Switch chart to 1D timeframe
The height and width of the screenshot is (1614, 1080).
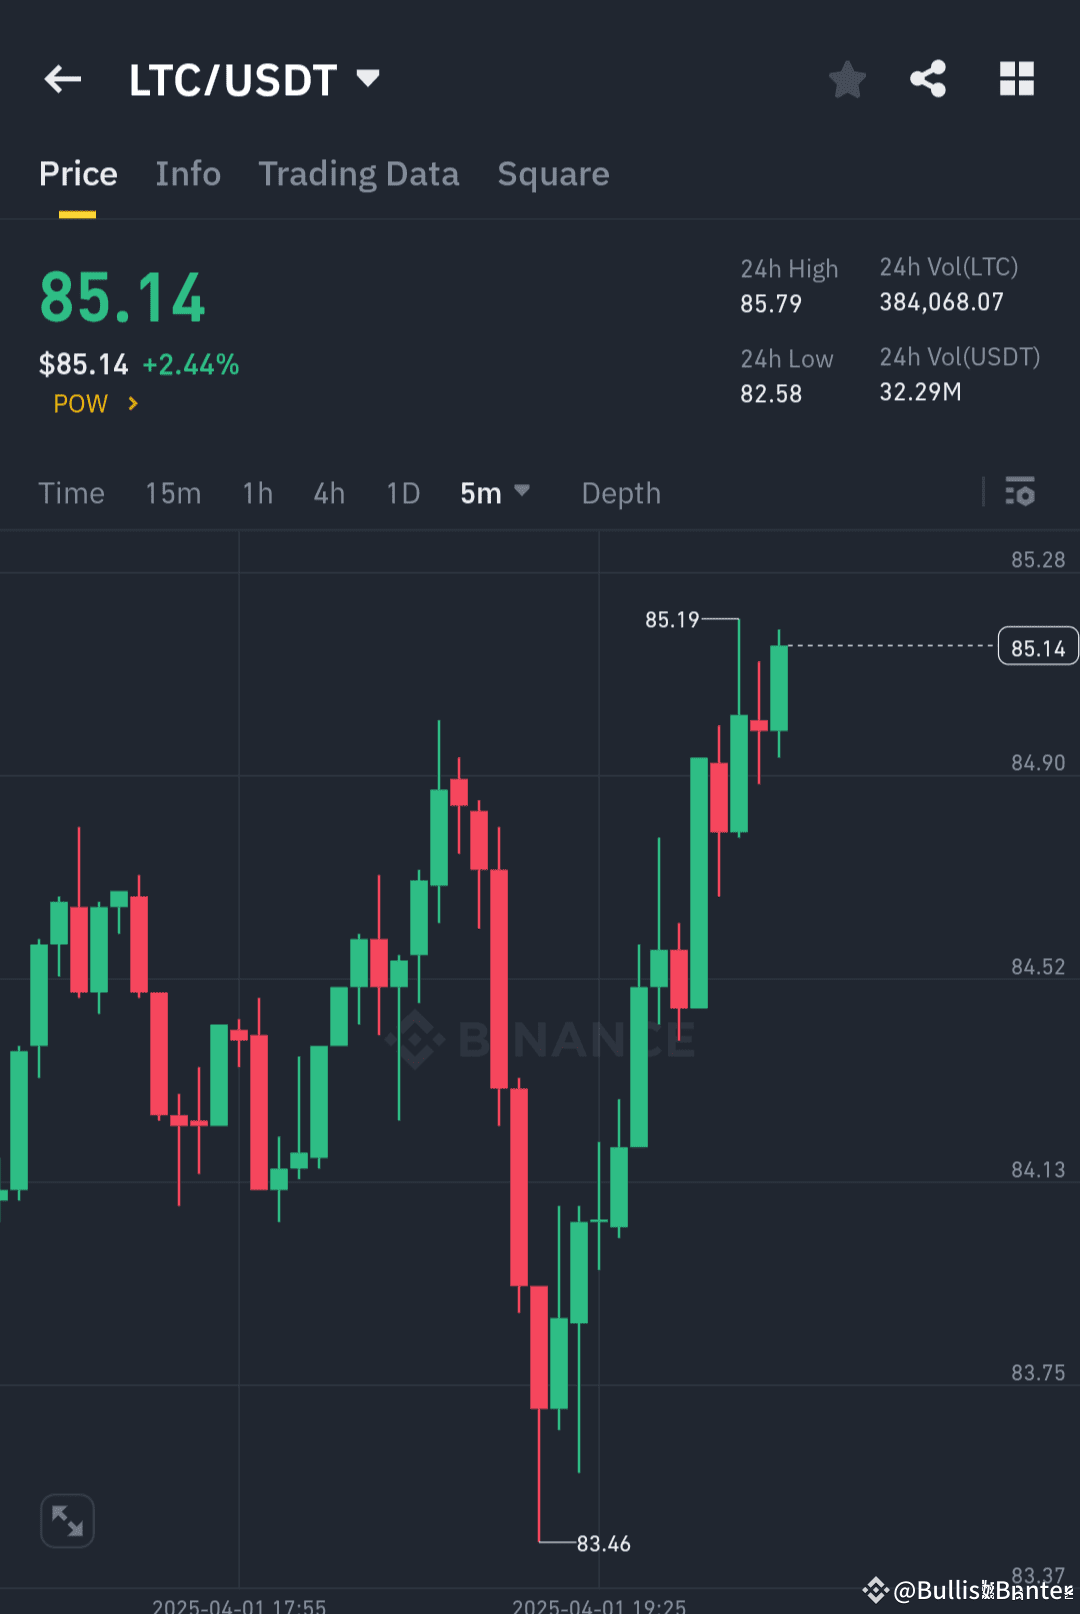402,492
